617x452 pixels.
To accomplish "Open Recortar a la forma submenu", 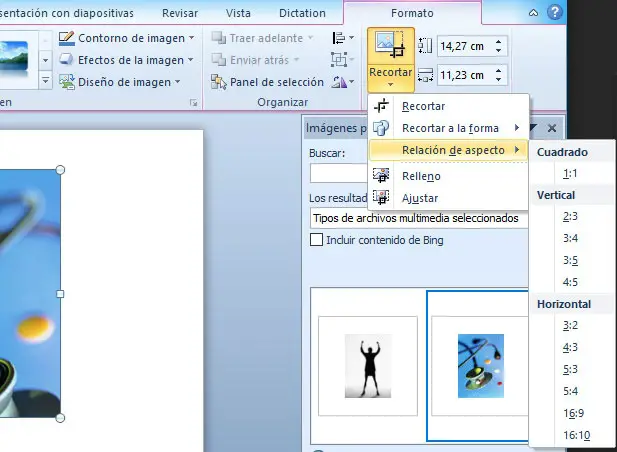I will pos(448,128).
